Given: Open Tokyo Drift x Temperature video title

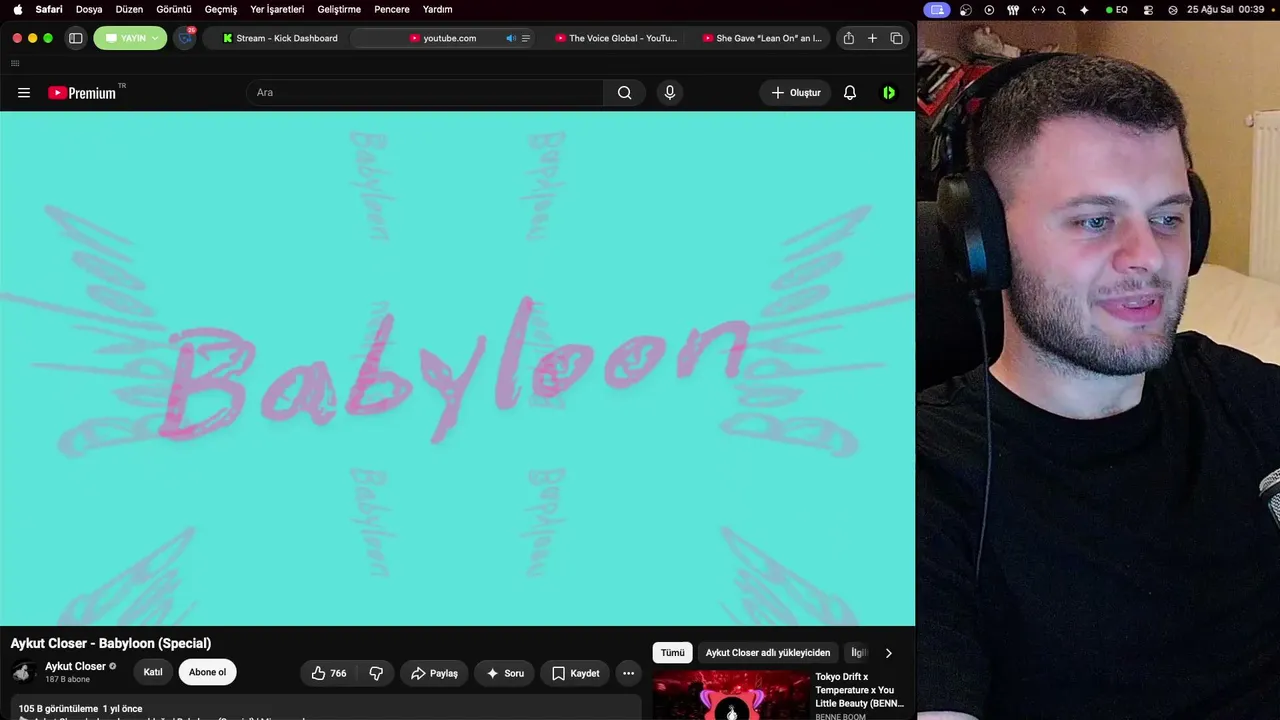Looking at the screenshot, I should (x=859, y=690).
